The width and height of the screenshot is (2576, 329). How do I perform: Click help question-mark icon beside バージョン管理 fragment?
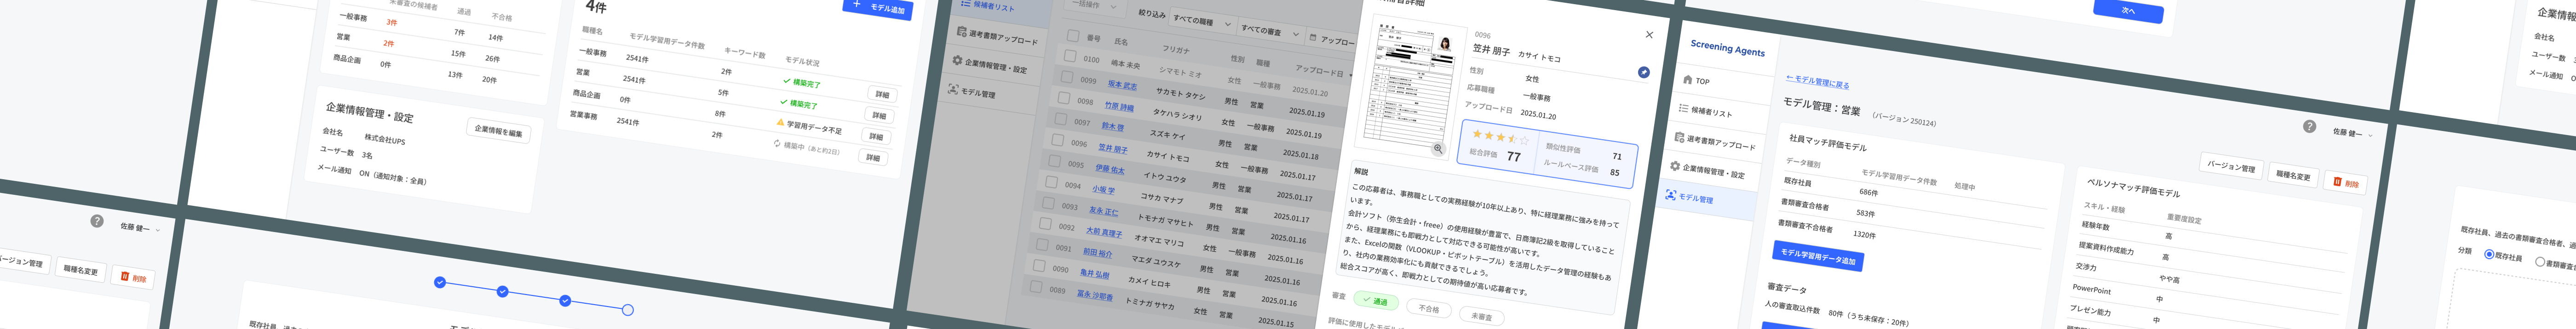tap(97, 221)
